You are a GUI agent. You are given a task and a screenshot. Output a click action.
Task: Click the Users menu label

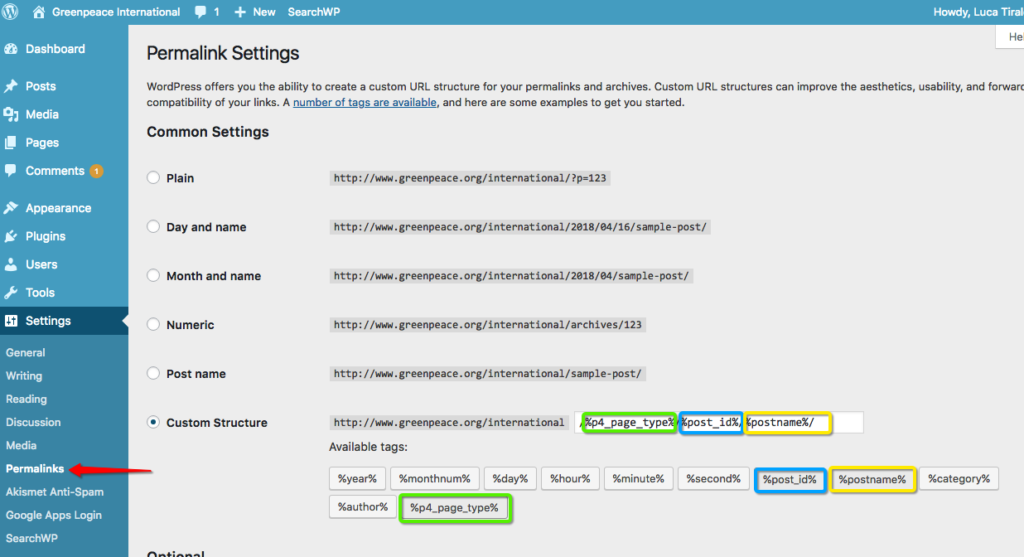pos(41,264)
